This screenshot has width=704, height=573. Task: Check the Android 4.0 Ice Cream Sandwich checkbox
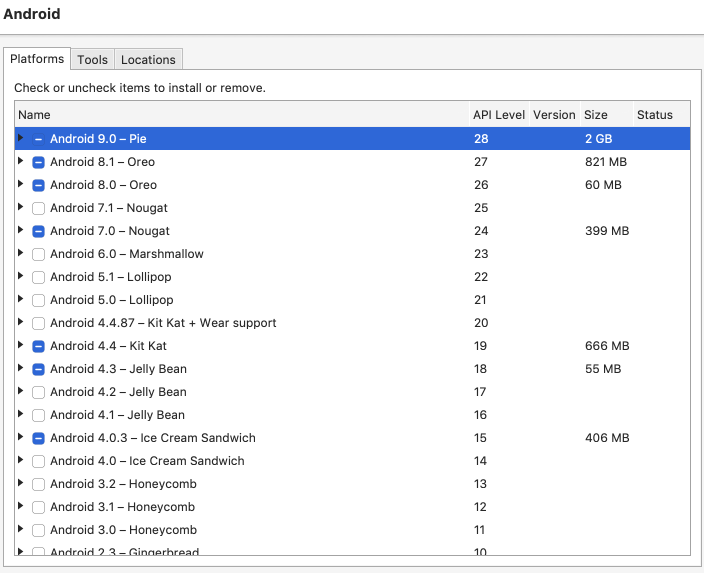pos(39,461)
